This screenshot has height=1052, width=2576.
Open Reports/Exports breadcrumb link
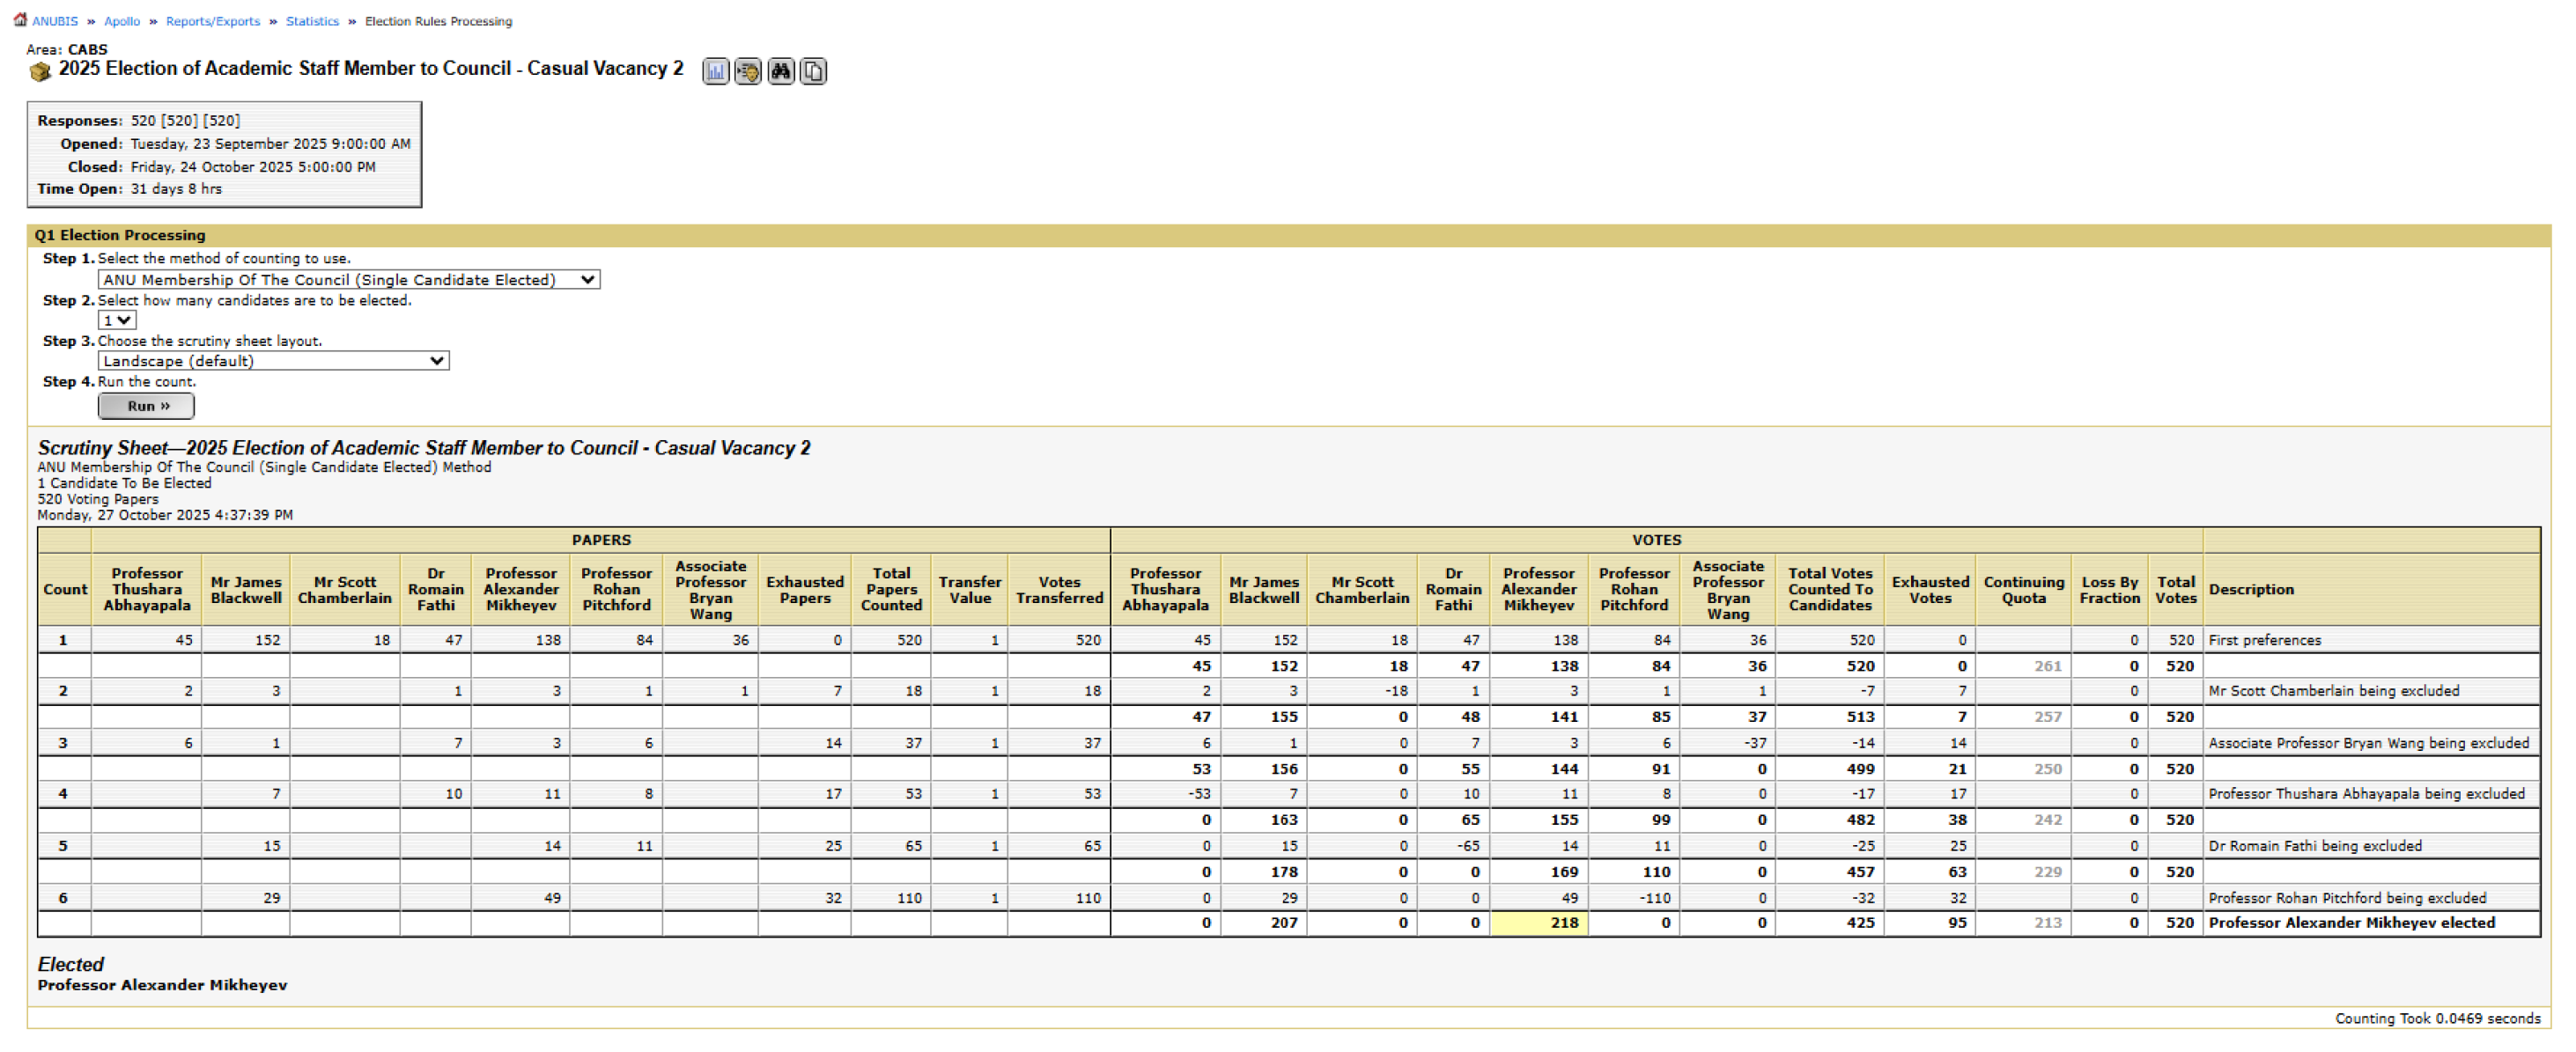212,21
